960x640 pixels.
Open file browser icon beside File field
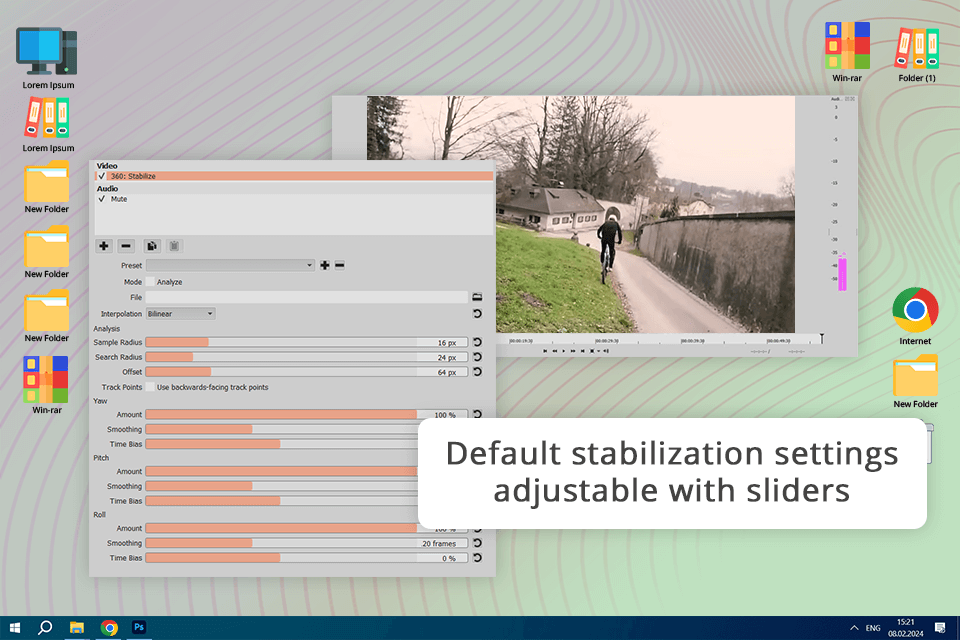pos(478,297)
